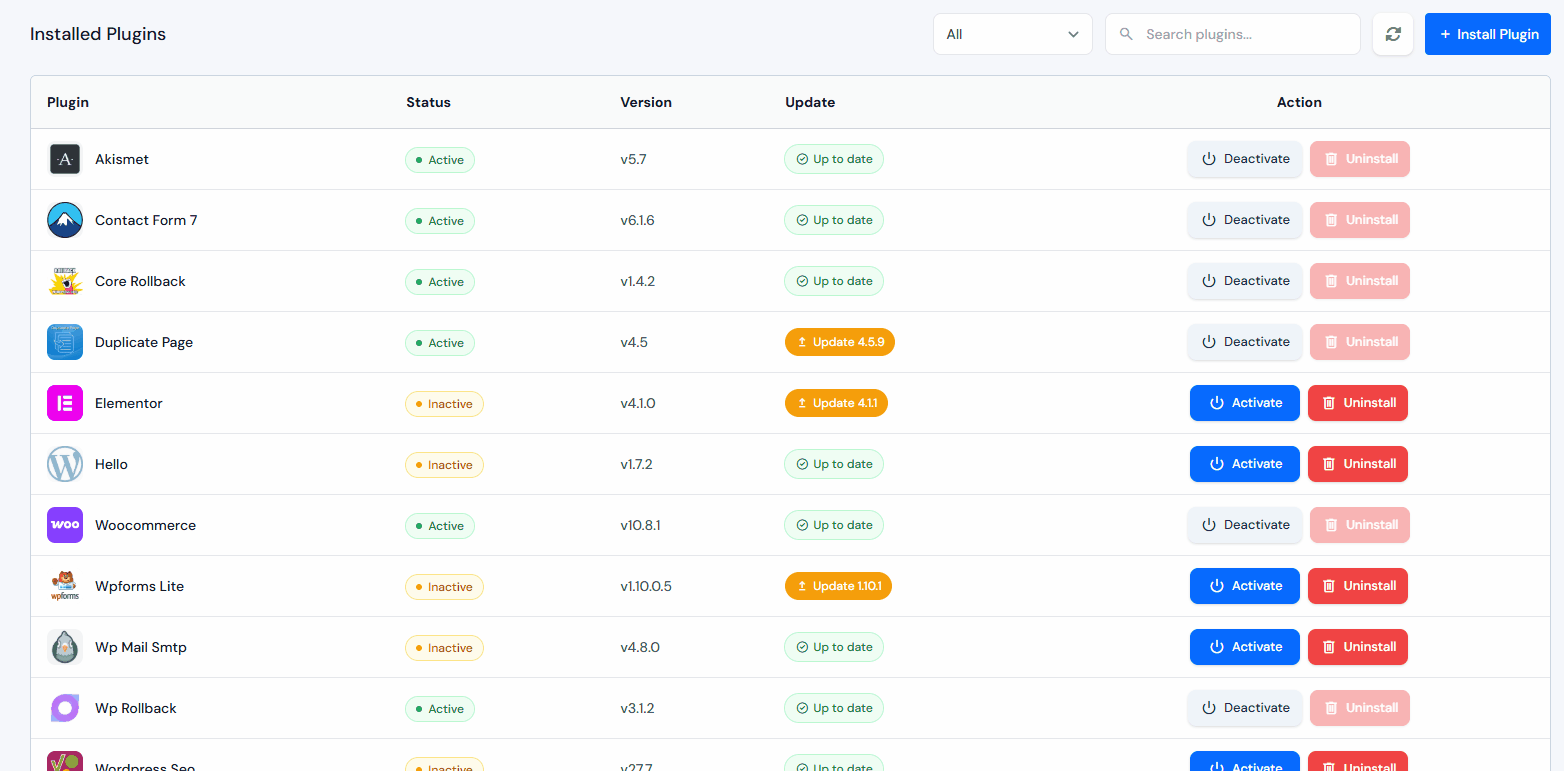Image resolution: width=1564 pixels, height=771 pixels.
Task: Activate the Elementor plugin
Action: [x=1245, y=403]
